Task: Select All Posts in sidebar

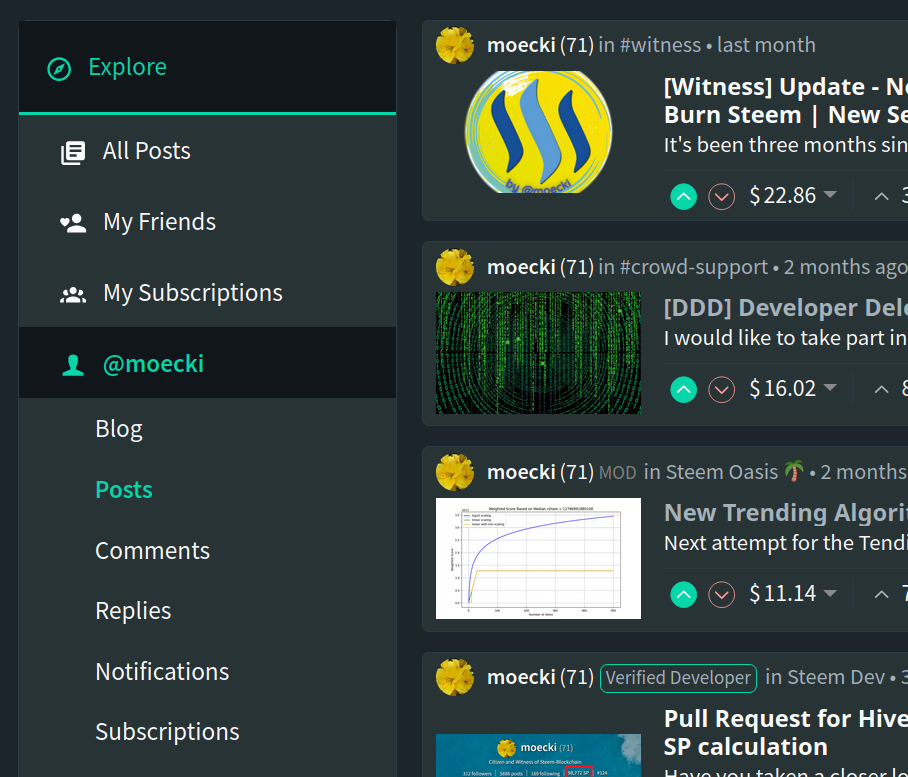Action: click(207, 151)
